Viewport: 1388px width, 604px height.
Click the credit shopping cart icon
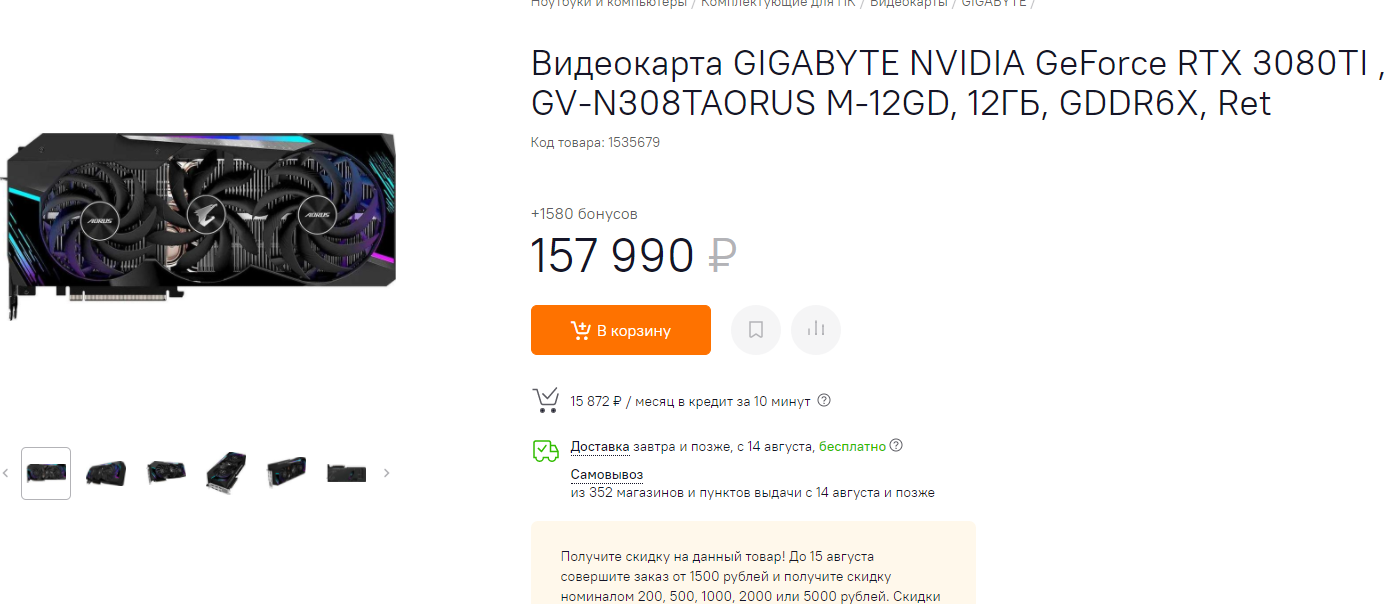(545, 401)
